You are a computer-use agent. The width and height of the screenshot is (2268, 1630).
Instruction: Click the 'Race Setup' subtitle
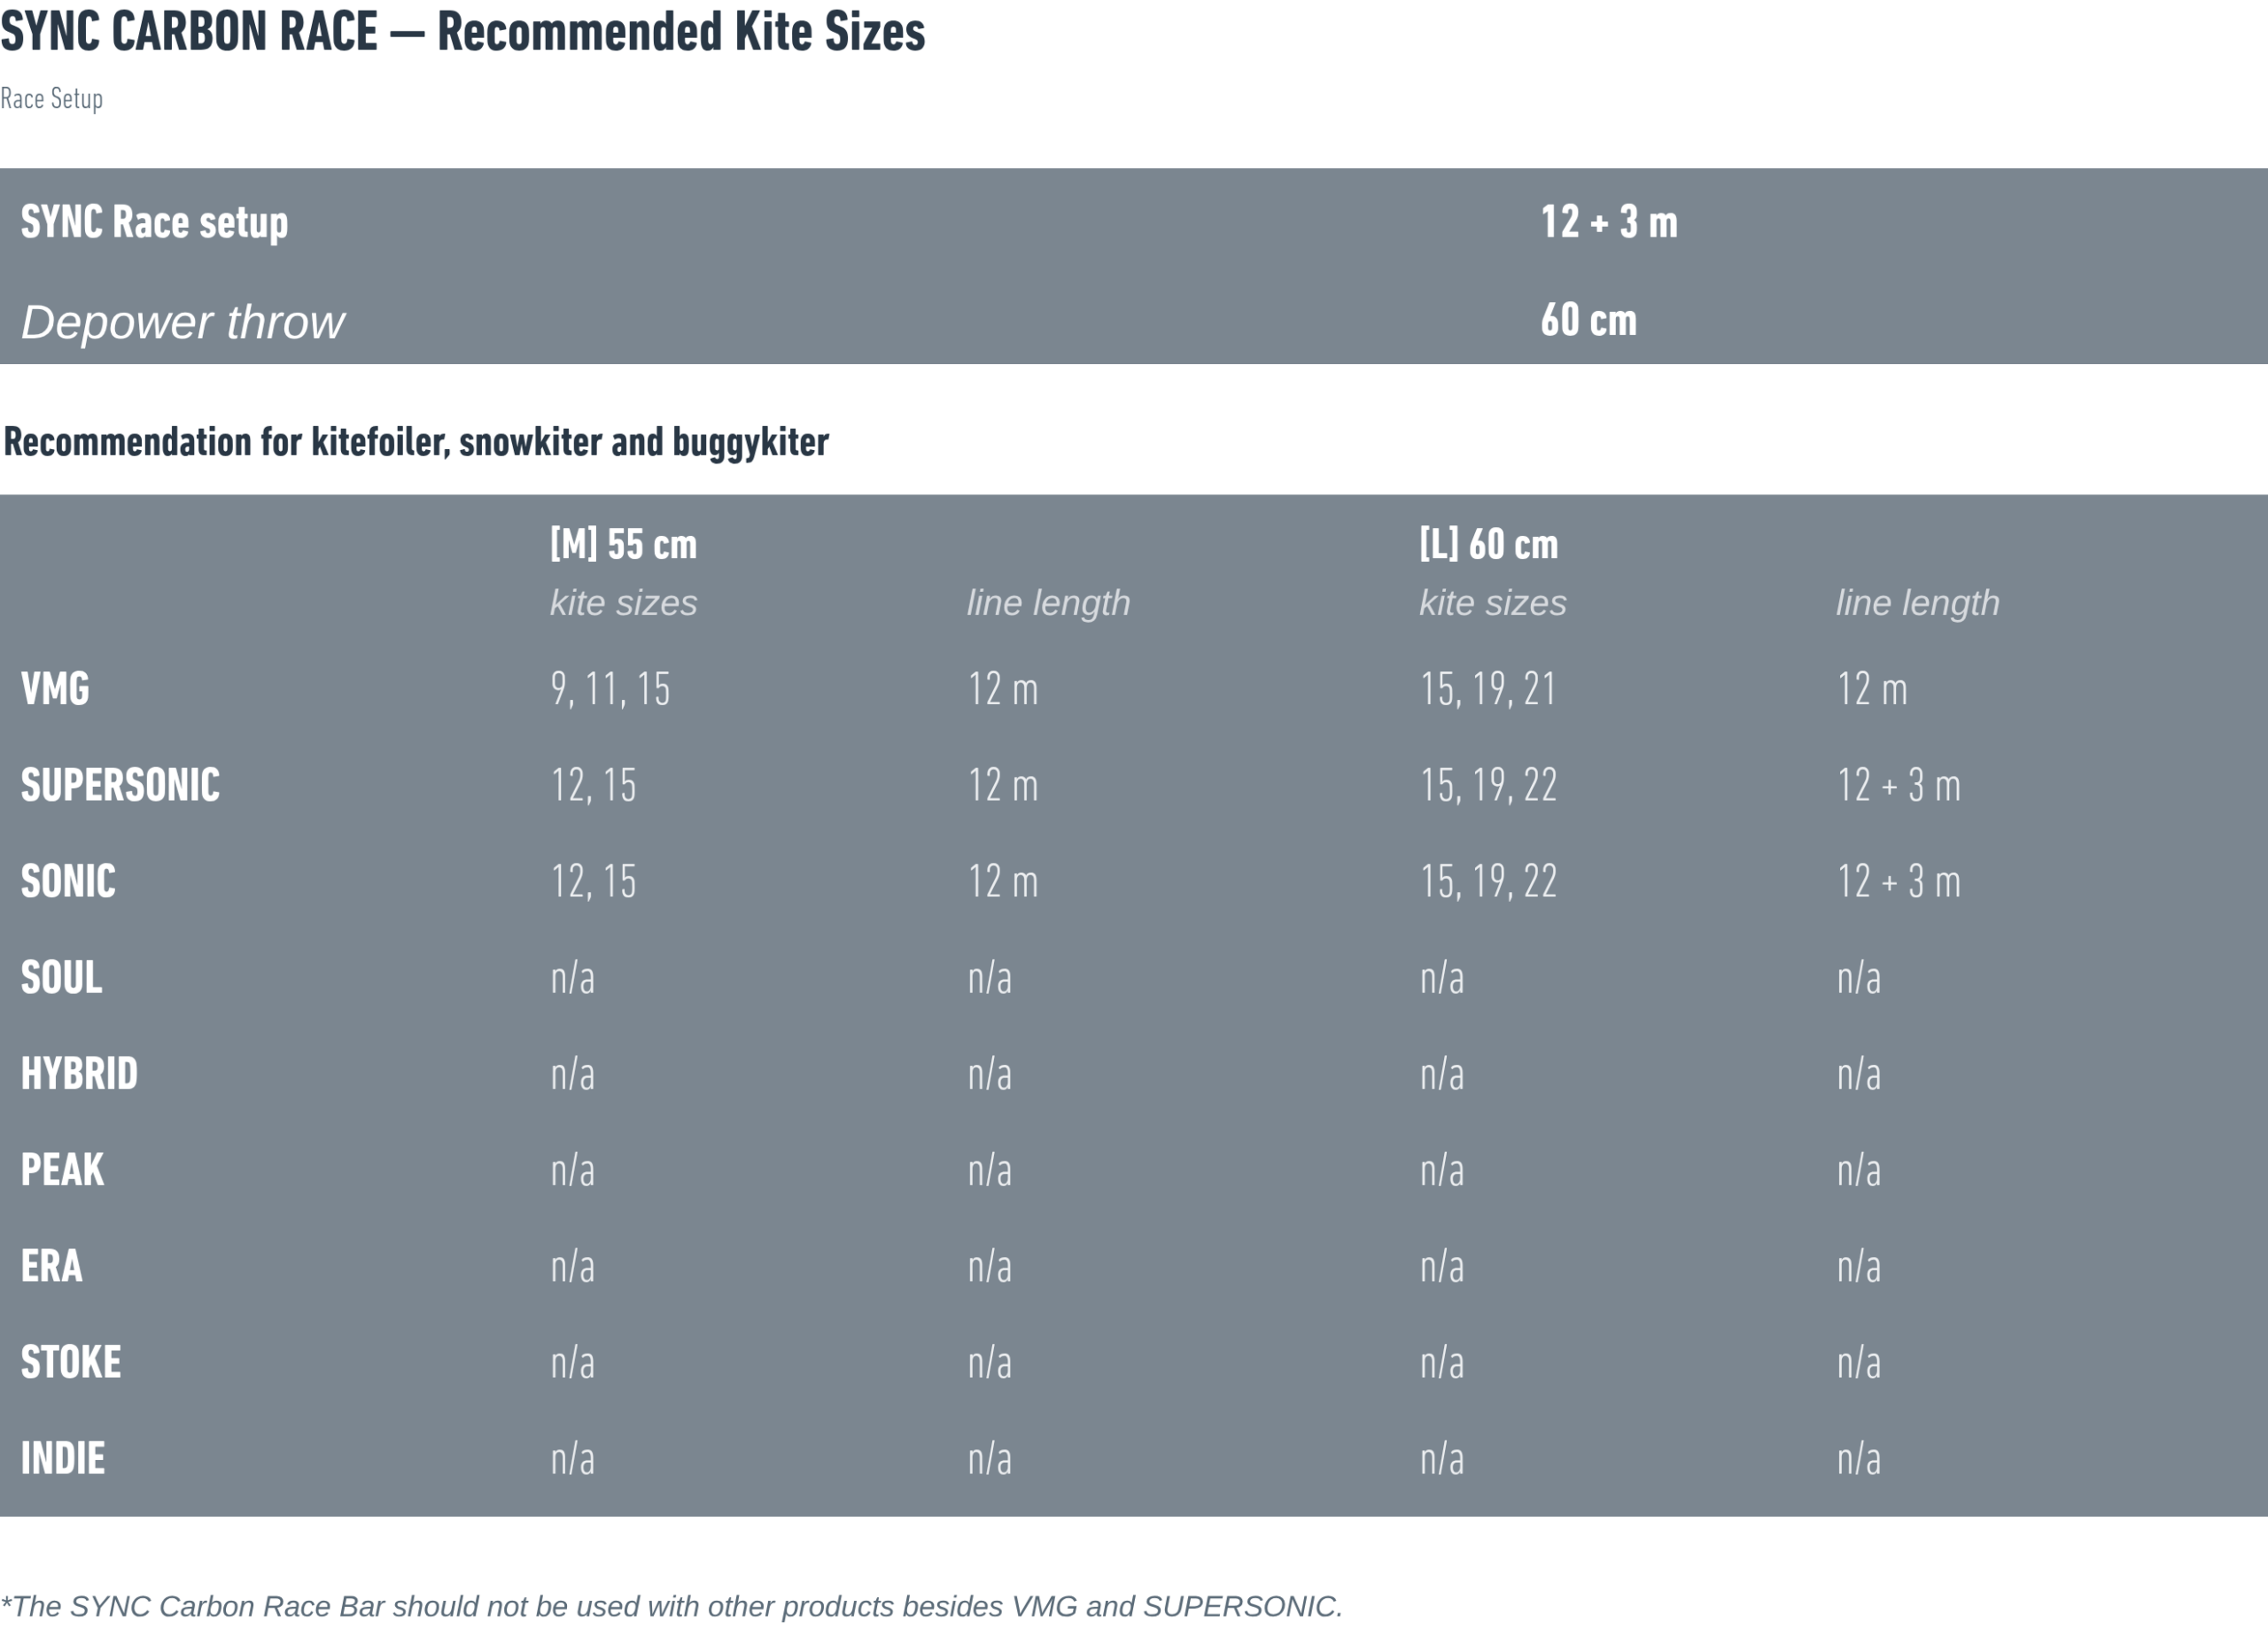52,99
